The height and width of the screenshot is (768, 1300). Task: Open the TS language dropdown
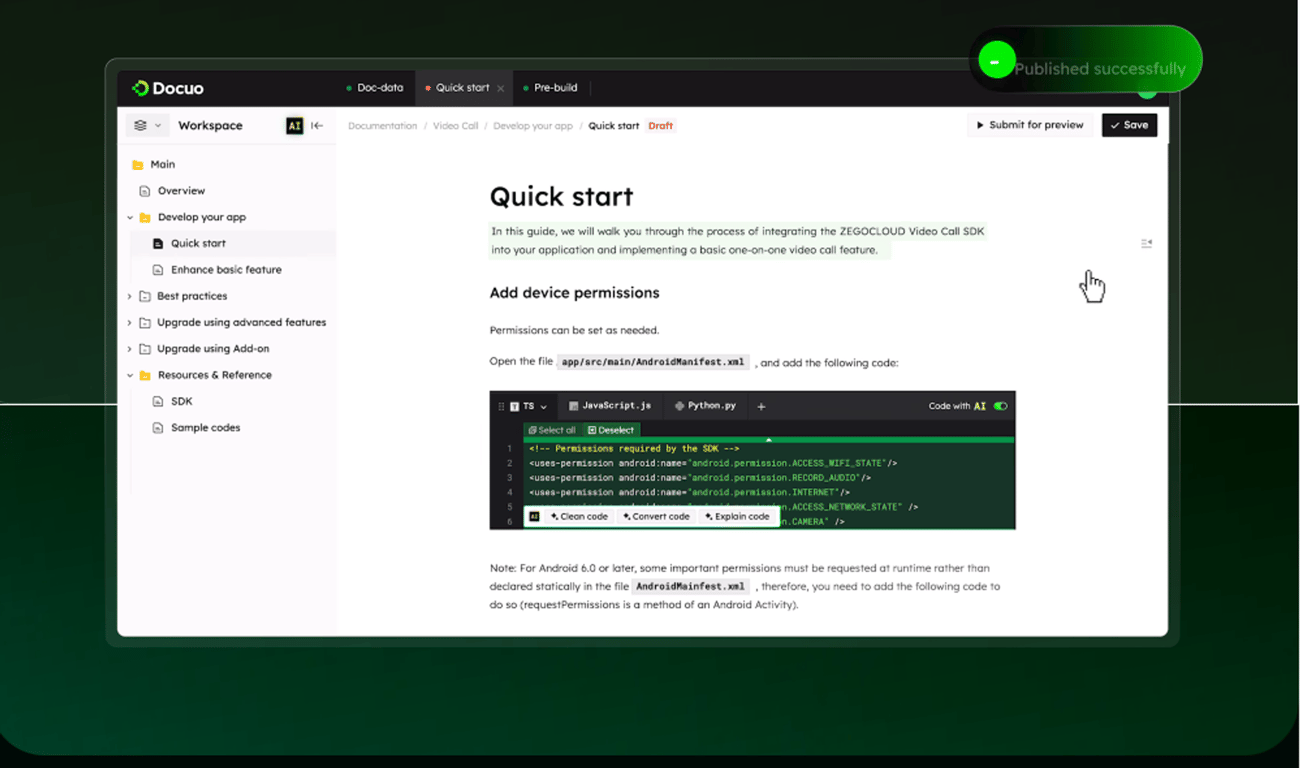click(528, 407)
